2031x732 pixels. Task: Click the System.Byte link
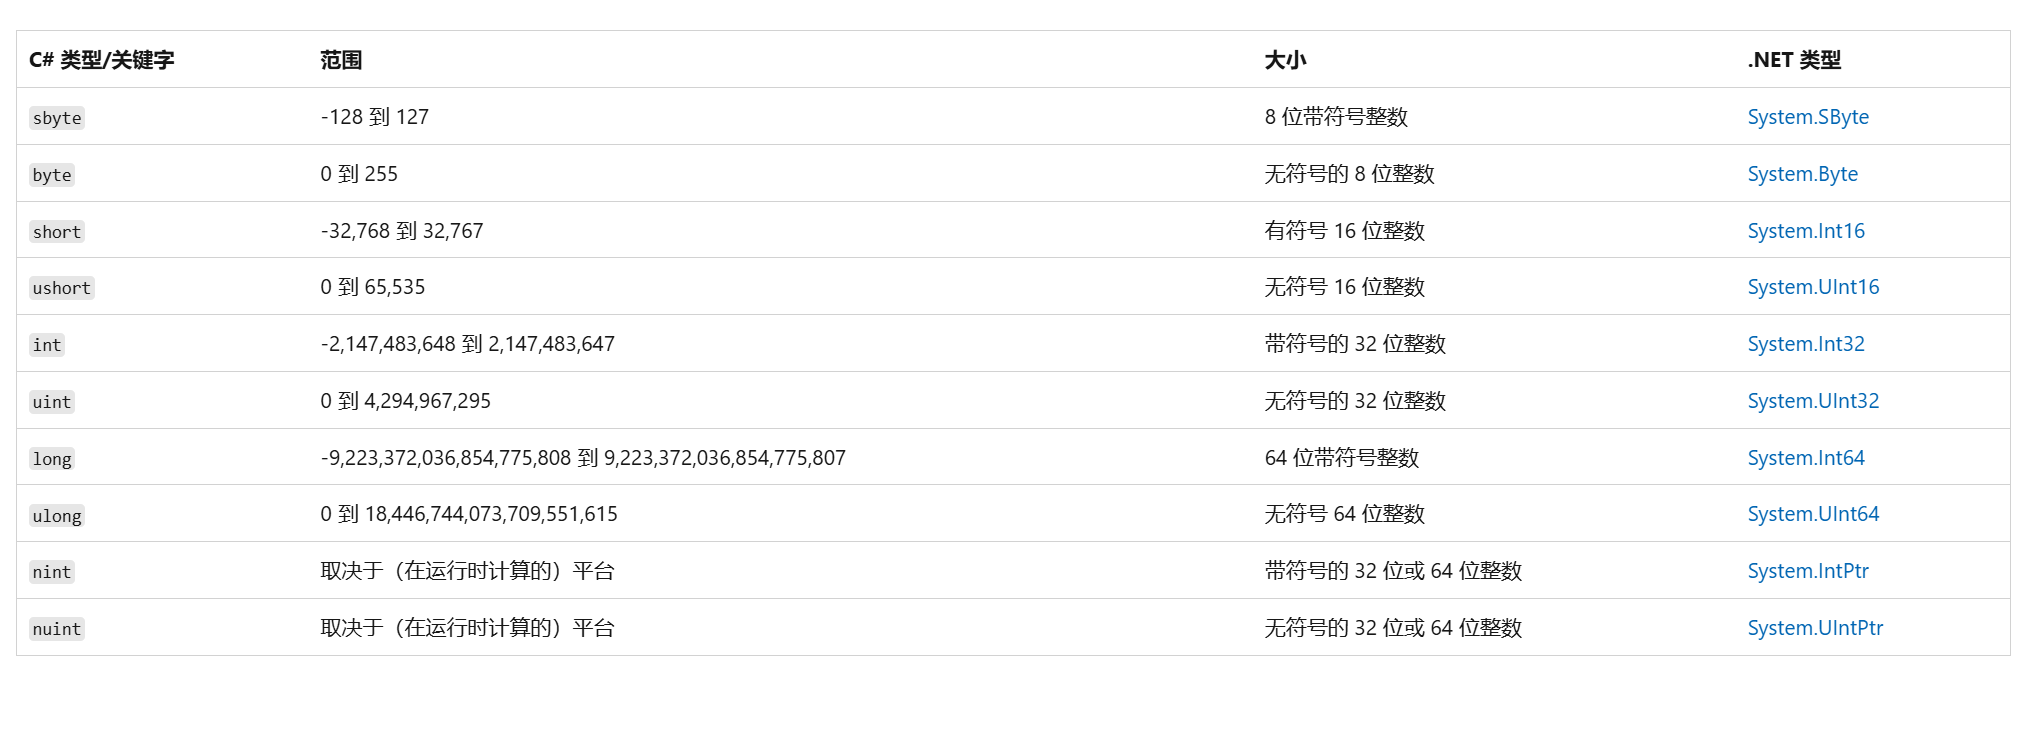pyautogui.click(x=1802, y=174)
